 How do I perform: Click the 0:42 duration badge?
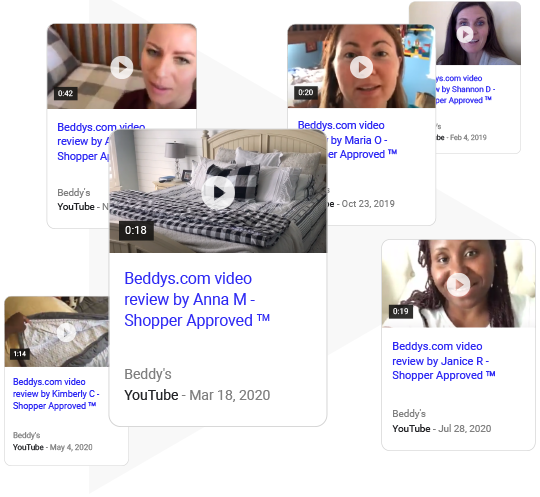(x=65, y=93)
